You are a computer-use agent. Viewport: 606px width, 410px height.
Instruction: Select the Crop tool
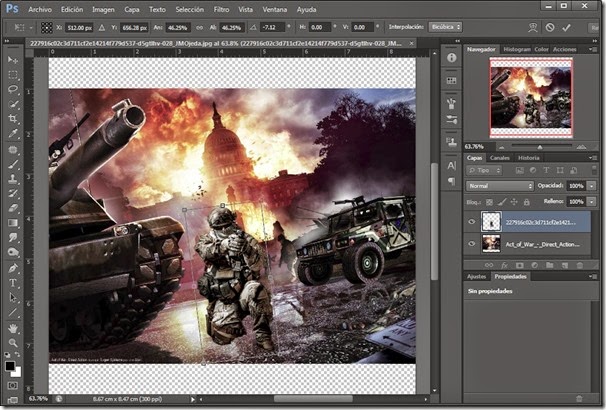click(13, 119)
